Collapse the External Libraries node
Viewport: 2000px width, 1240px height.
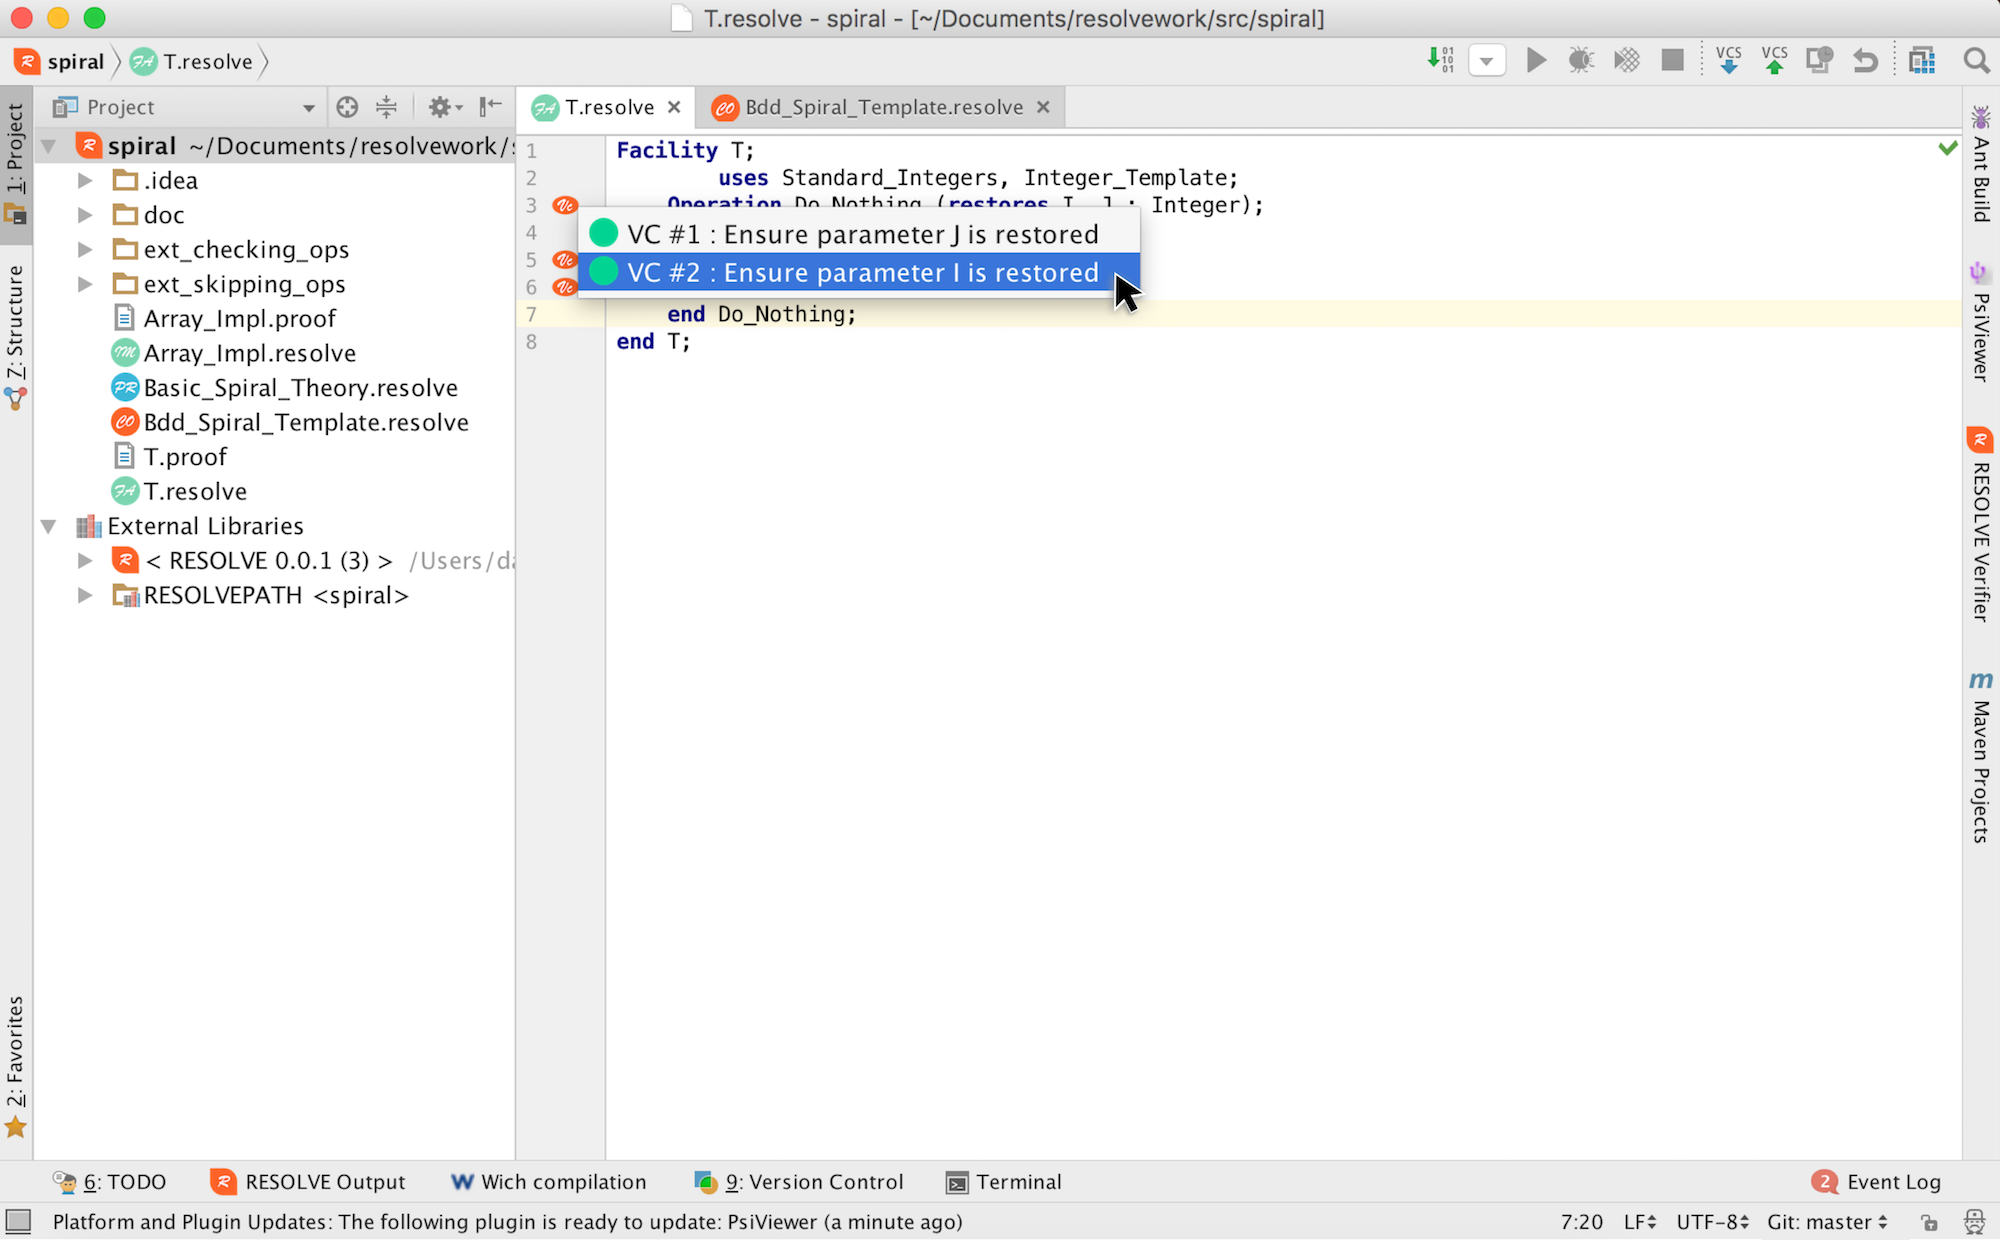pyautogui.click(x=48, y=526)
